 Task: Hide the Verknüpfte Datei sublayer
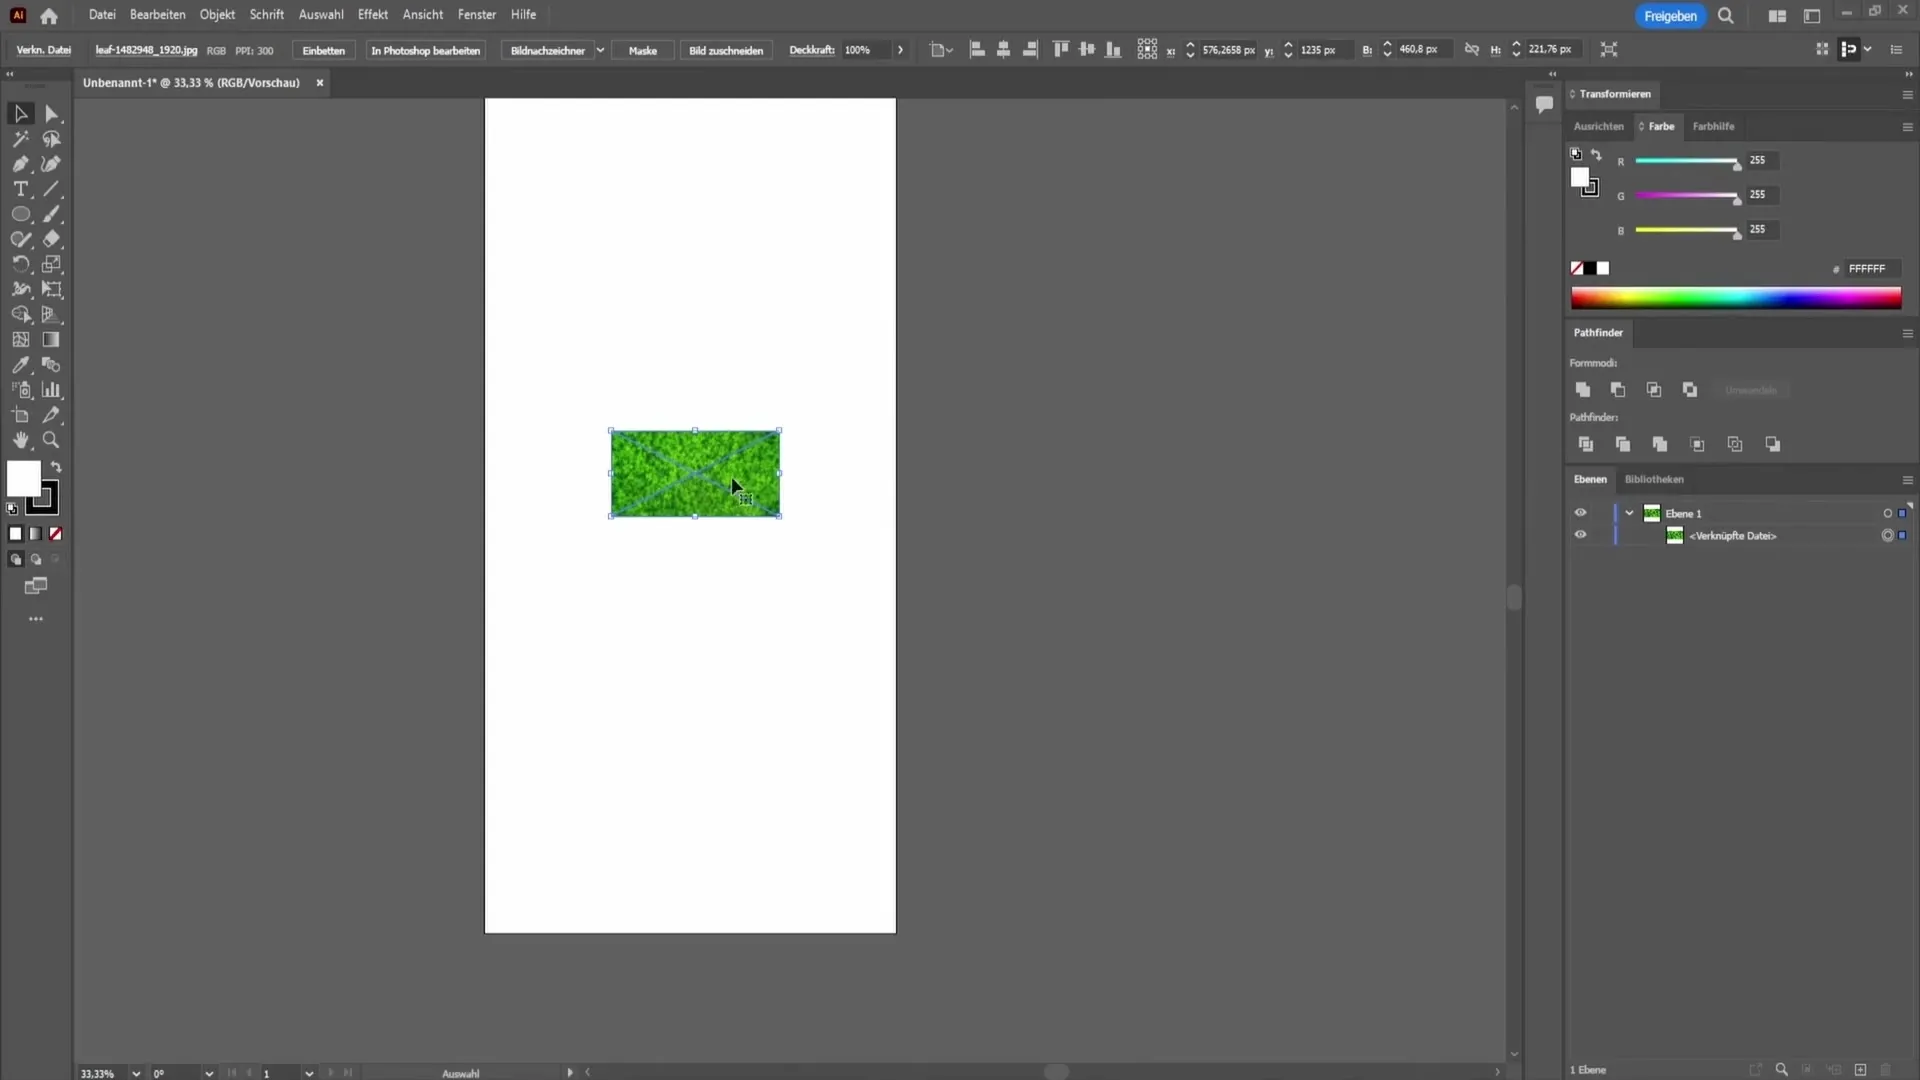coord(1580,535)
